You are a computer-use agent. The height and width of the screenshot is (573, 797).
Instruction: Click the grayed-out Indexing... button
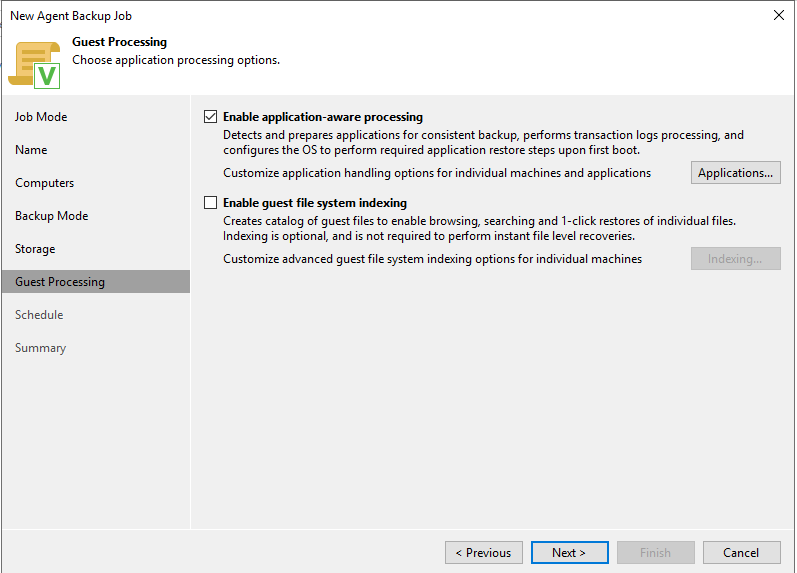coord(735,259)
